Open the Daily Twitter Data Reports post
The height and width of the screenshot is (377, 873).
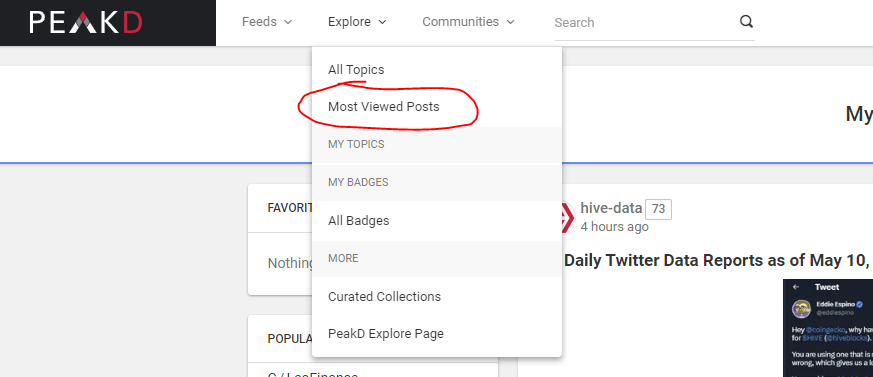click(718, 260)
